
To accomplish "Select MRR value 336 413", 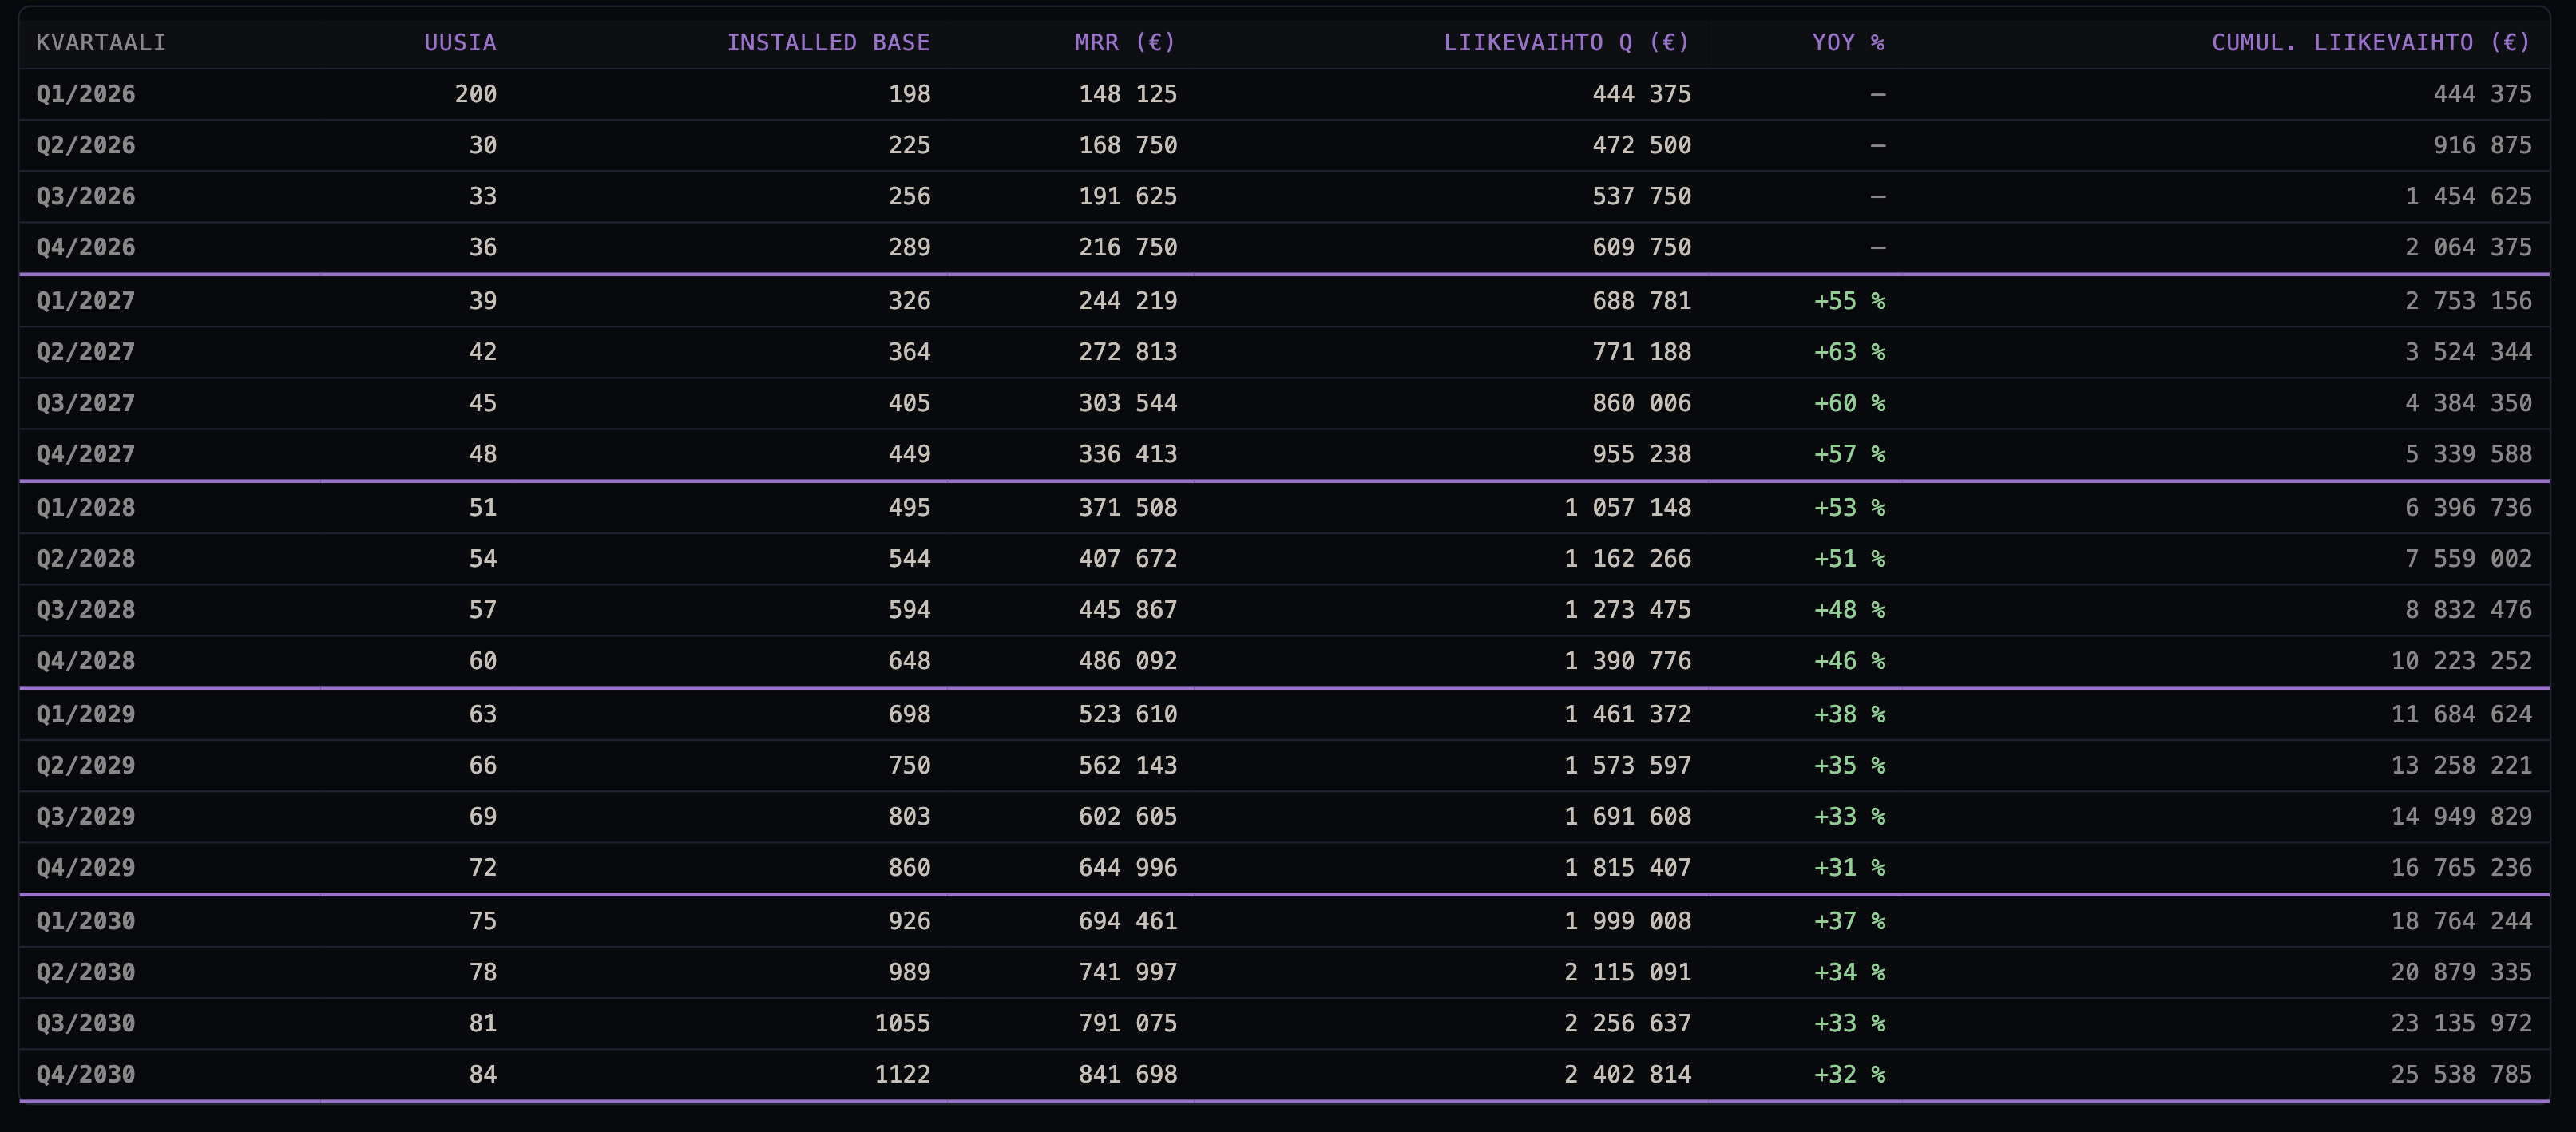I will click(1127, 454).
